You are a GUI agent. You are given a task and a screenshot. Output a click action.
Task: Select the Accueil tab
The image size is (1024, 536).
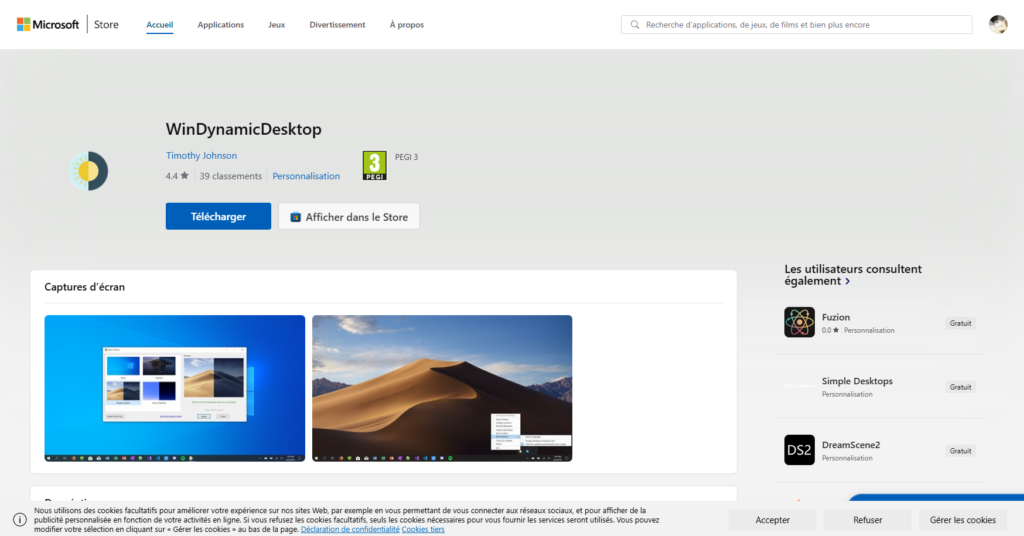[x=159, y=25]
